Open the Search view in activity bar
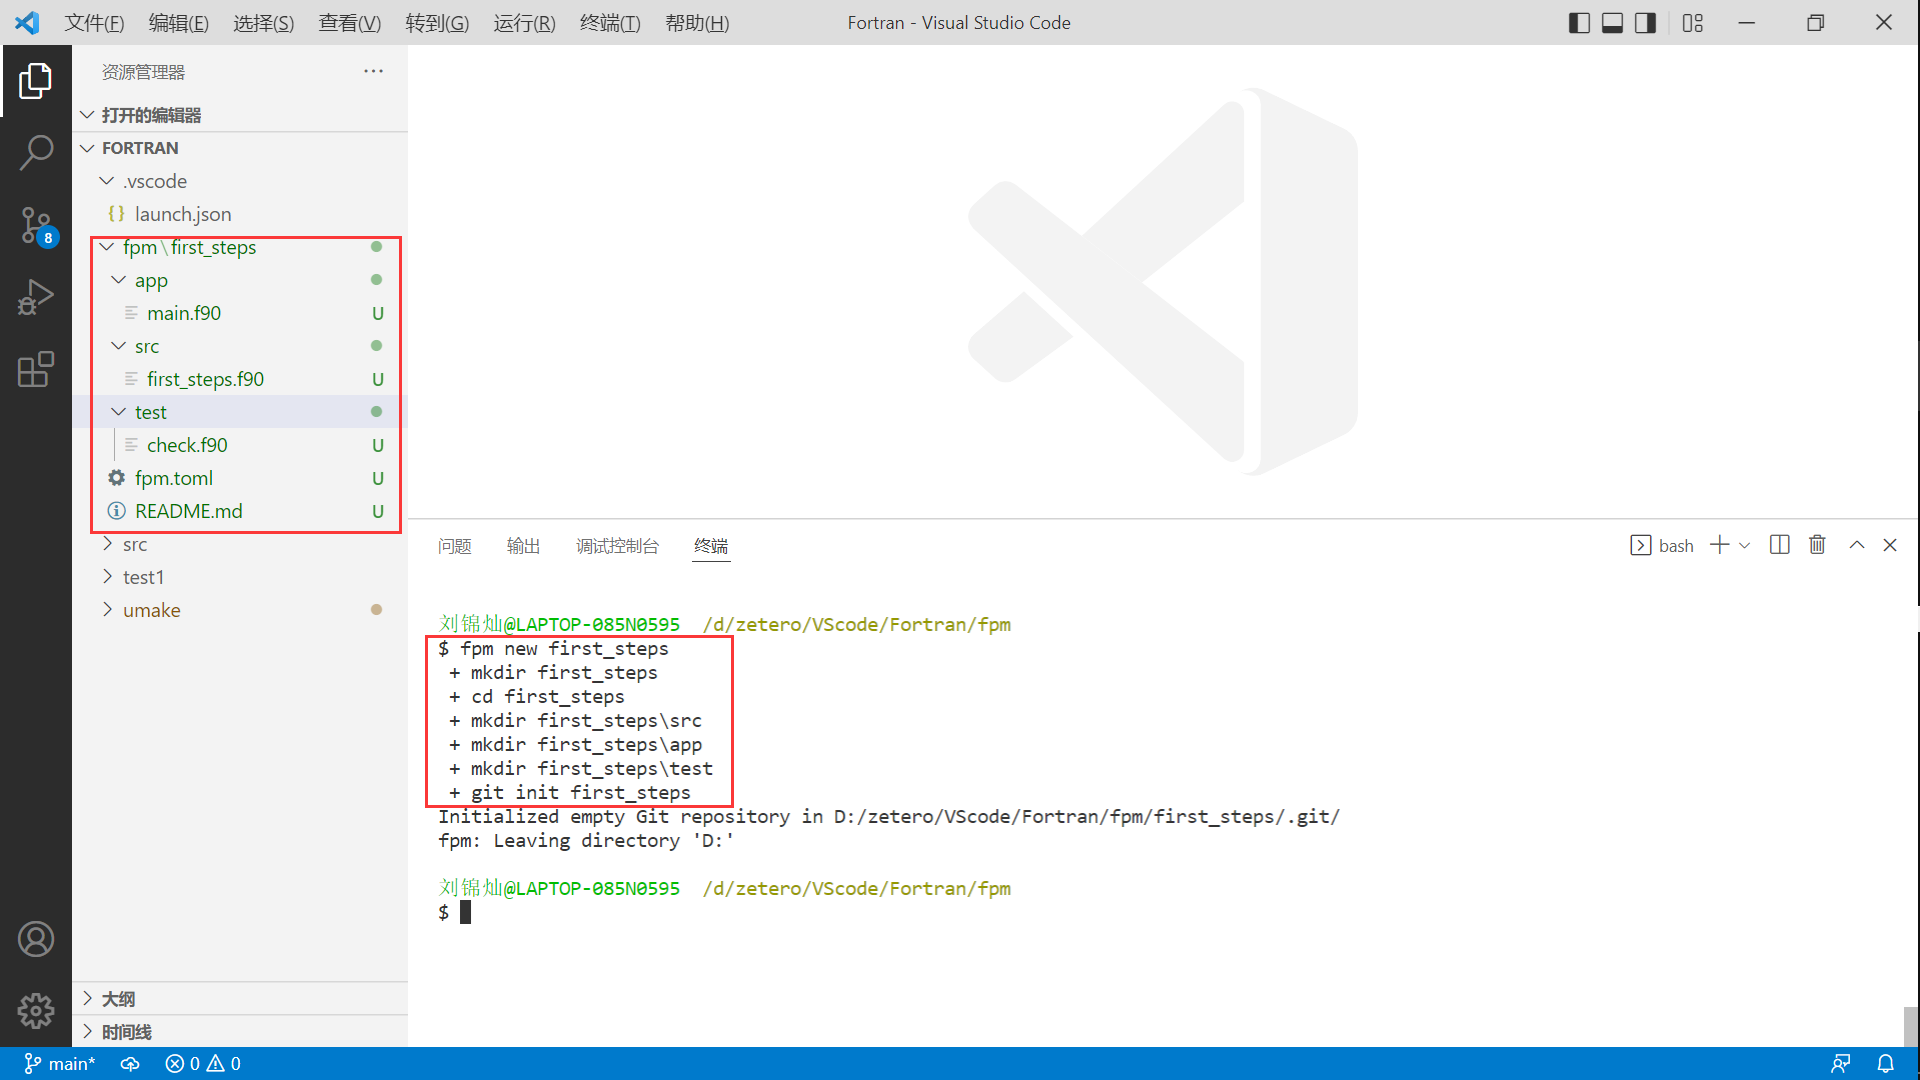This screenshot has width=1920, height=1080. point(36,152)
